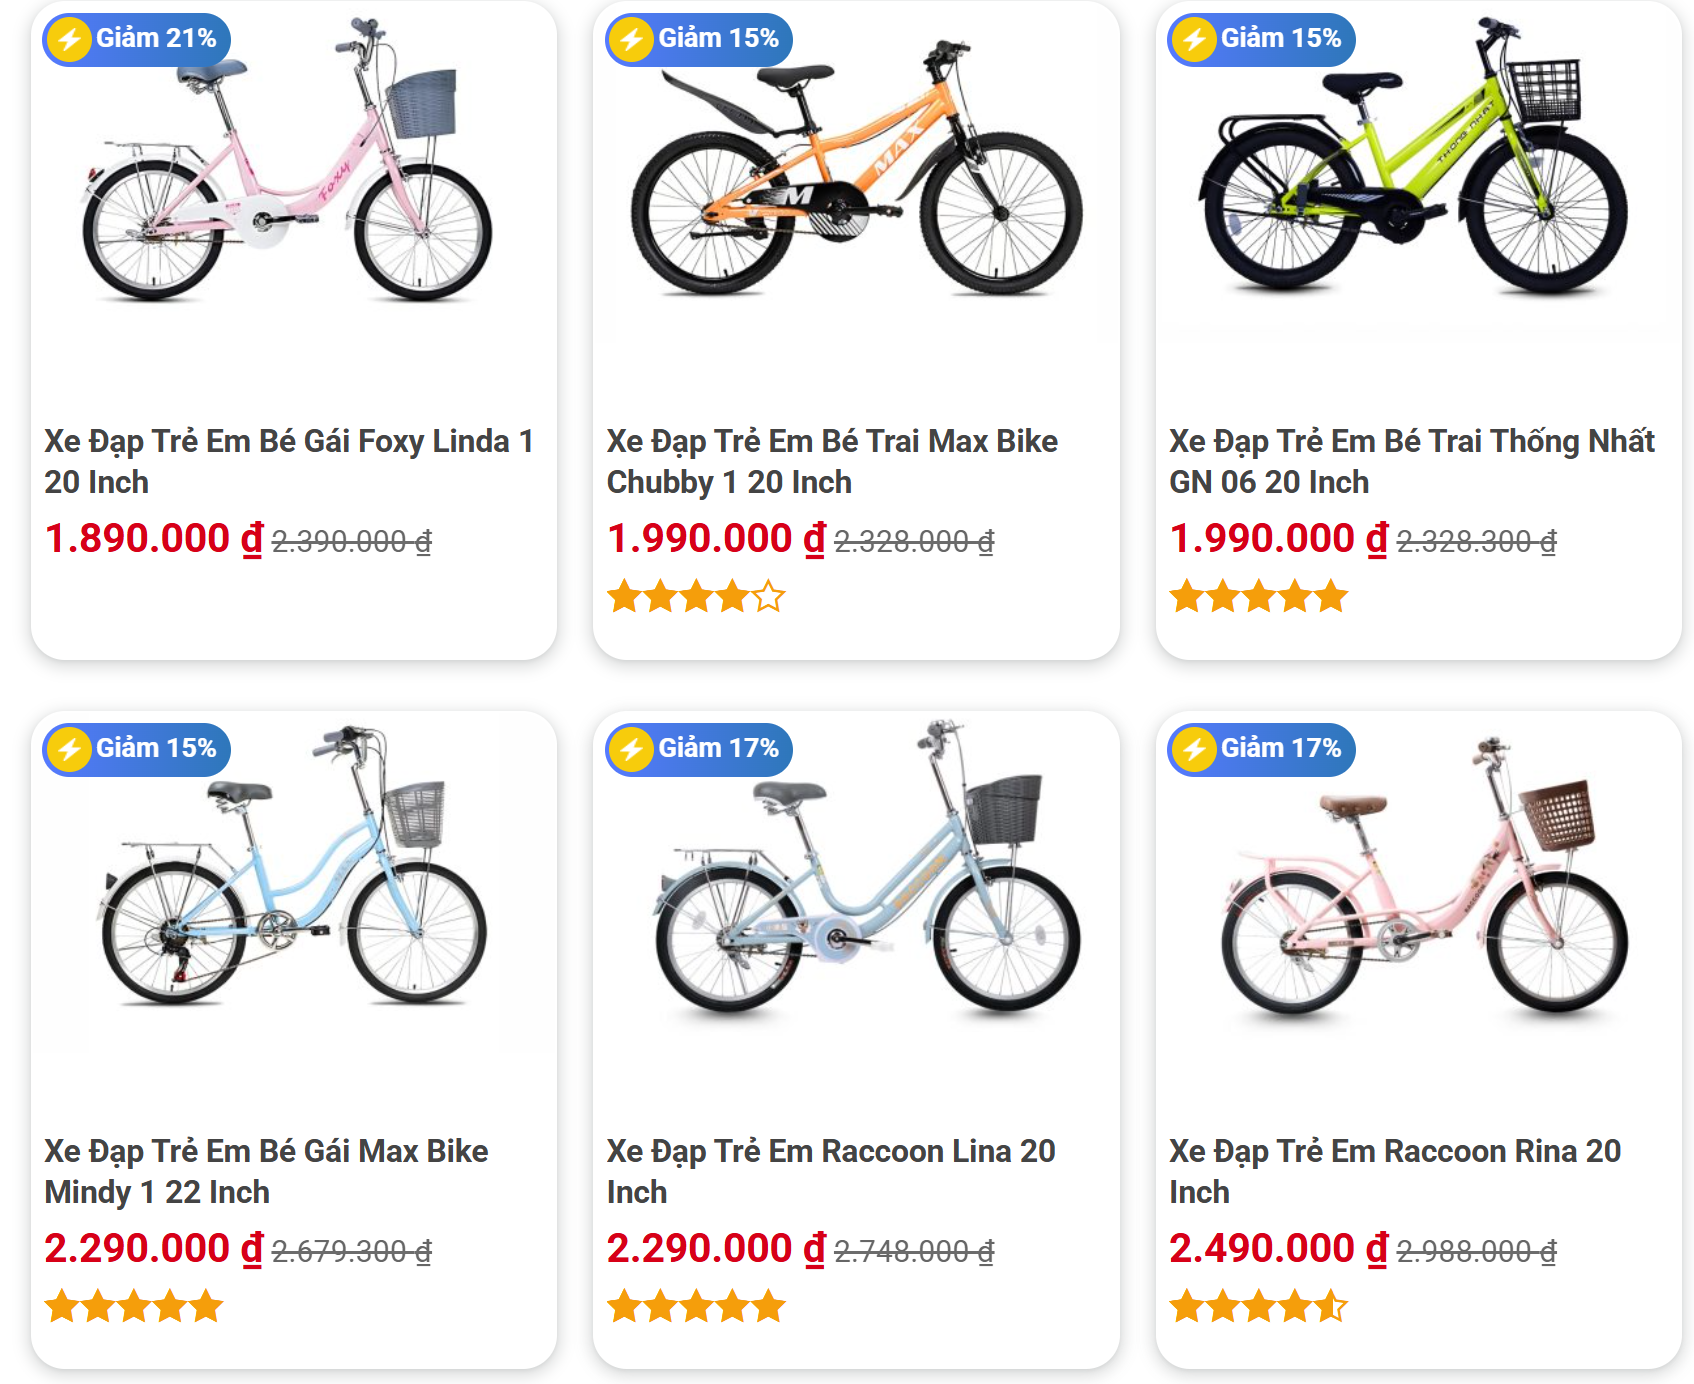The image size is (1694, 1384).
Task: Click lightning icon on Thống Nhất bike badge
Action: [x=1194, y=40]
